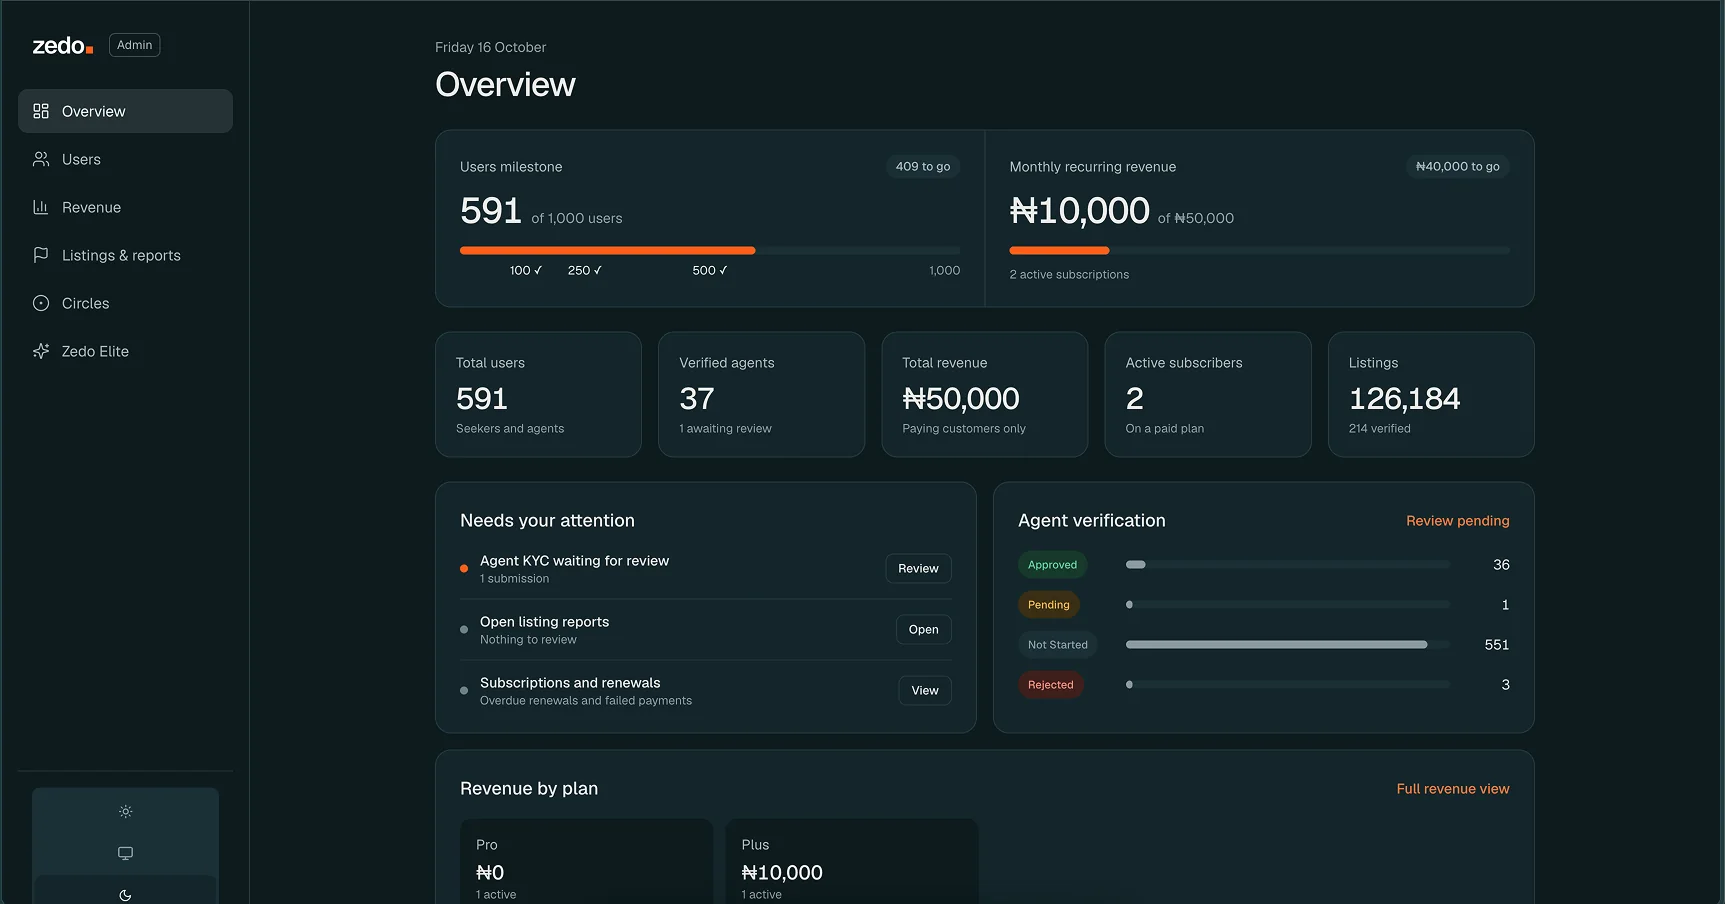The height and width of the screenshot is (904, 1725).
Task: Click the Revenue bar chart icon
Action: tap(41, 207)
